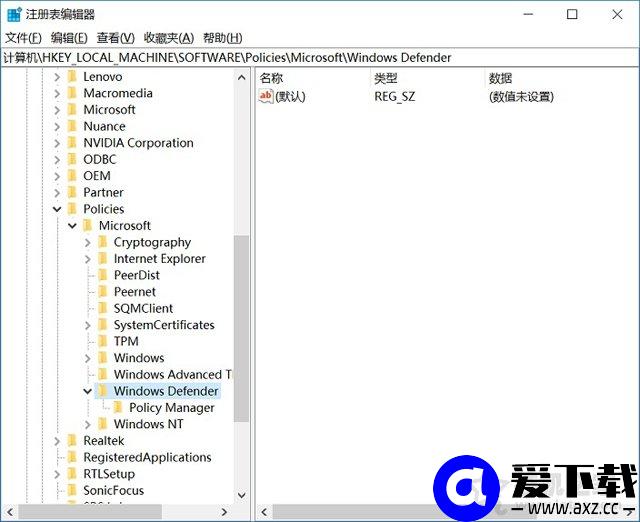The width and height of the screenshot is (640, 522).
Task: Select the Macromedia folder icon
Action: [72, 93]
